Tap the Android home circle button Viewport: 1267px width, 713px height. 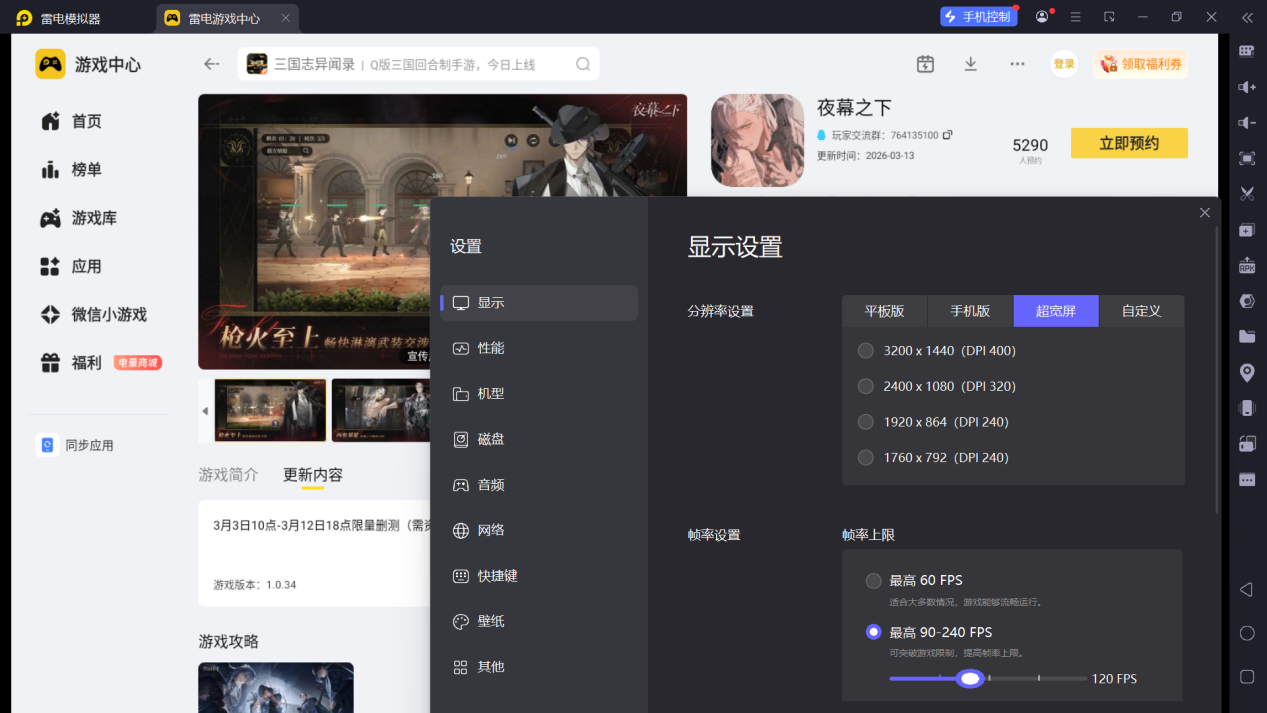coord(1247,633)
